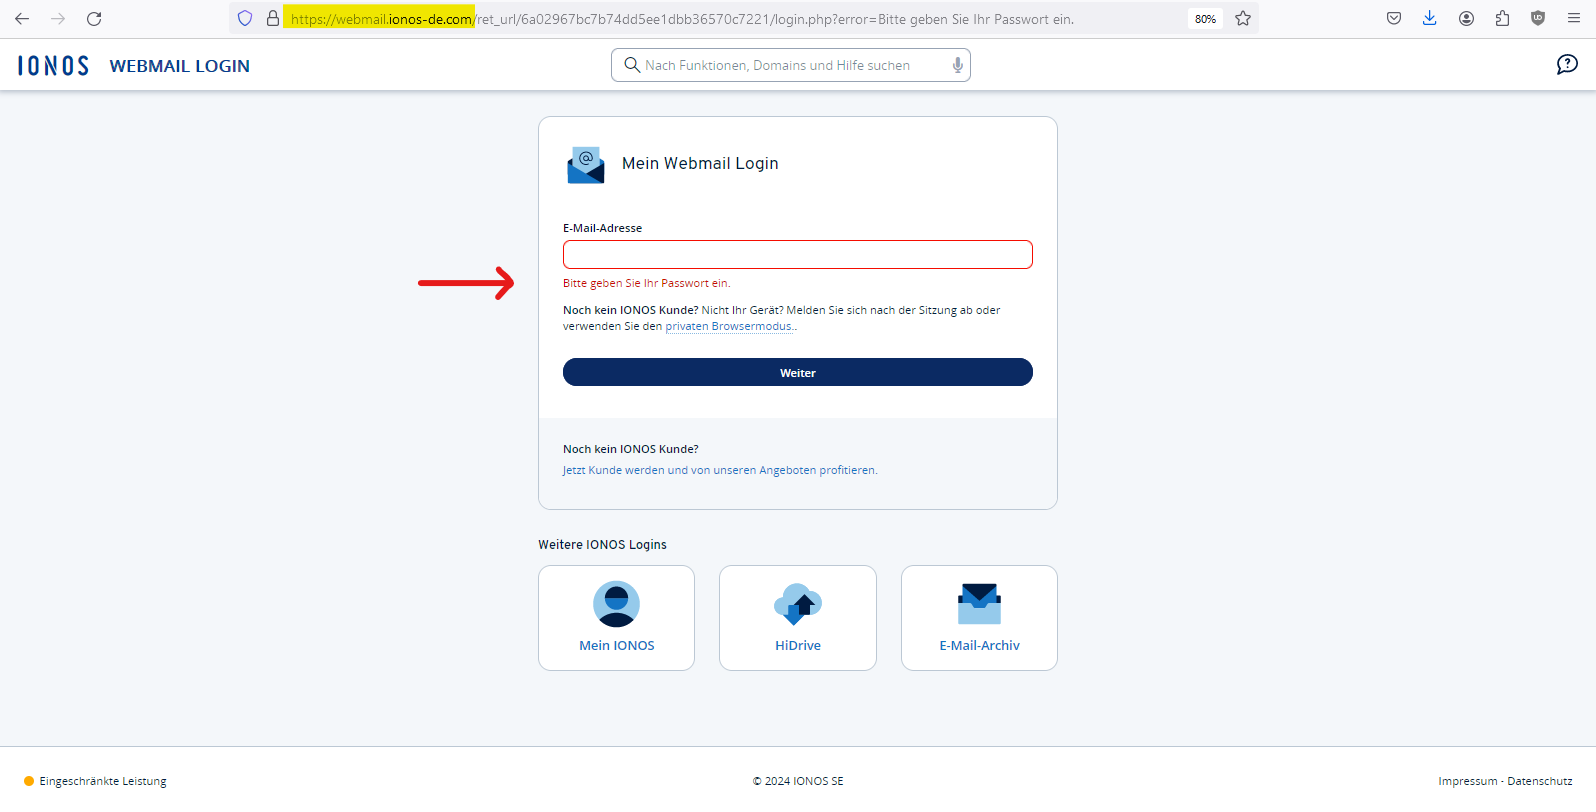Open the HiDrive login tile
The width and height of the screenshot is (1596, 812).
(x=797, y=618)
